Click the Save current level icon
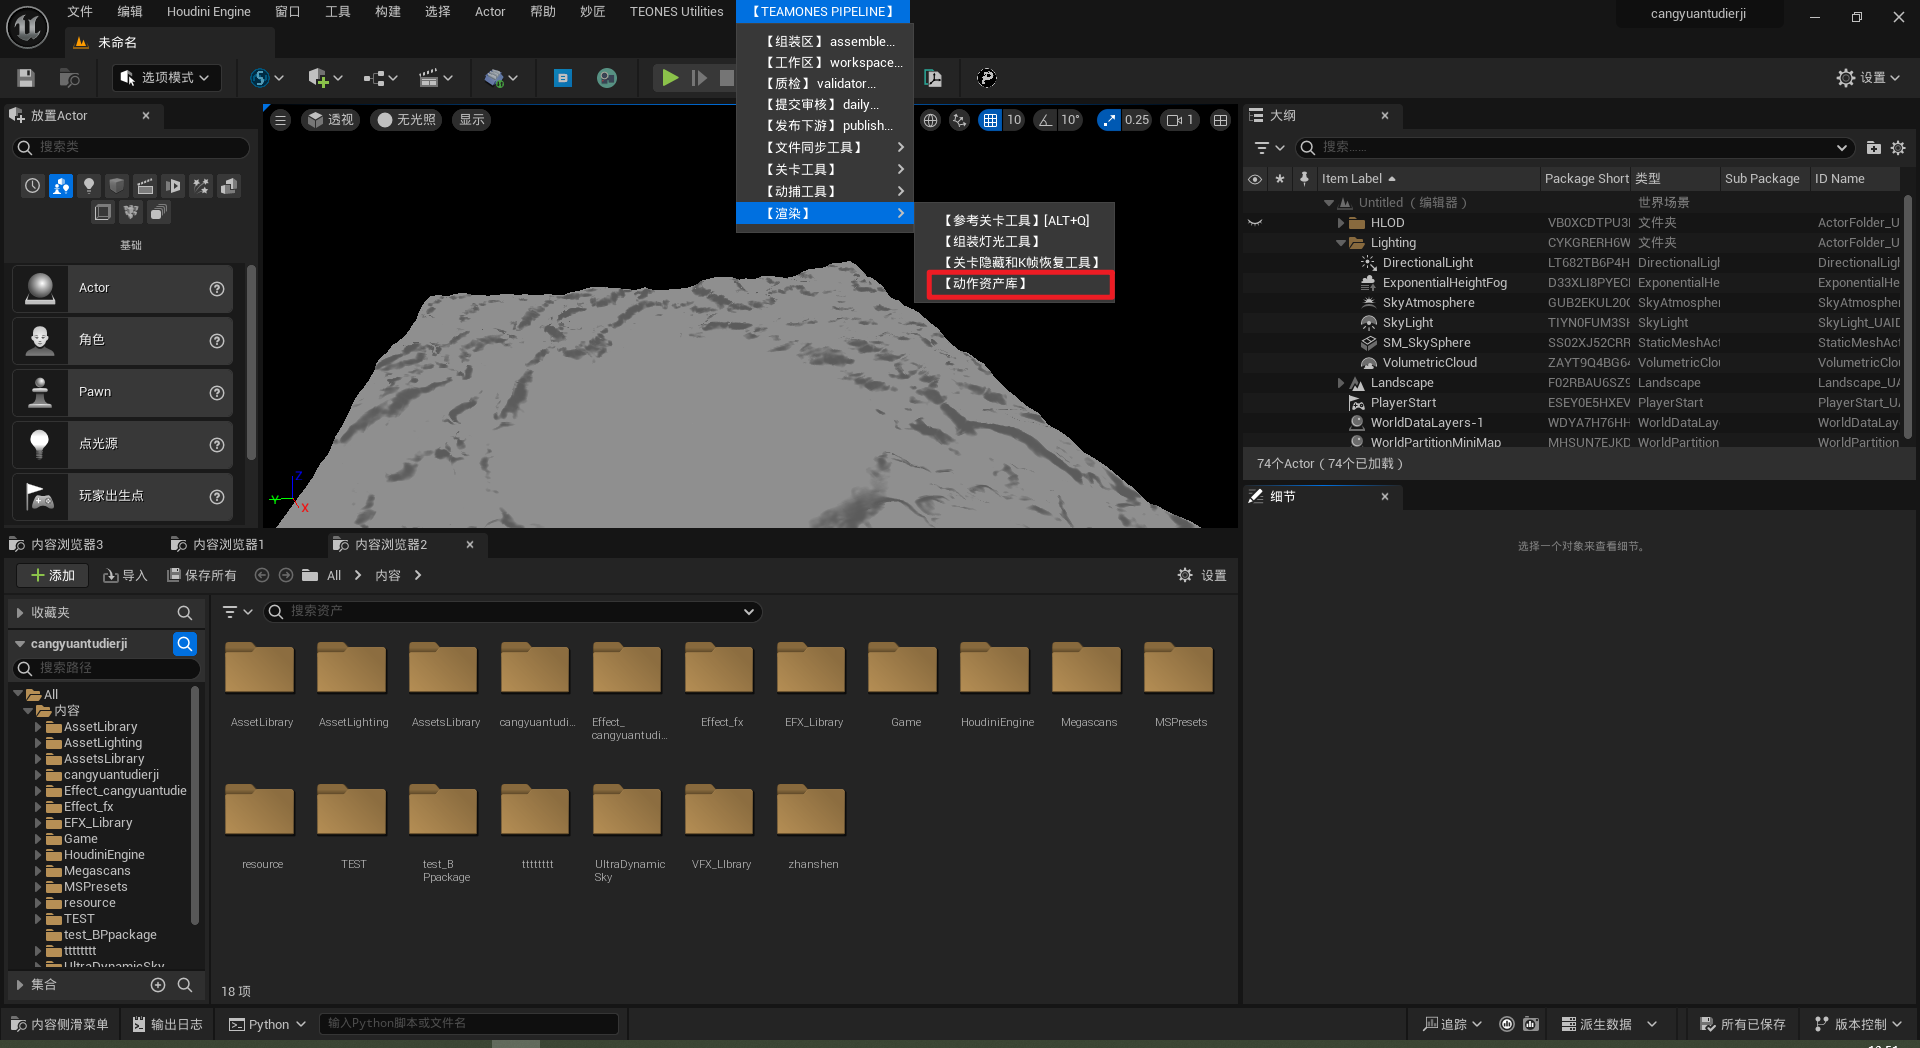 coord(27,78)
